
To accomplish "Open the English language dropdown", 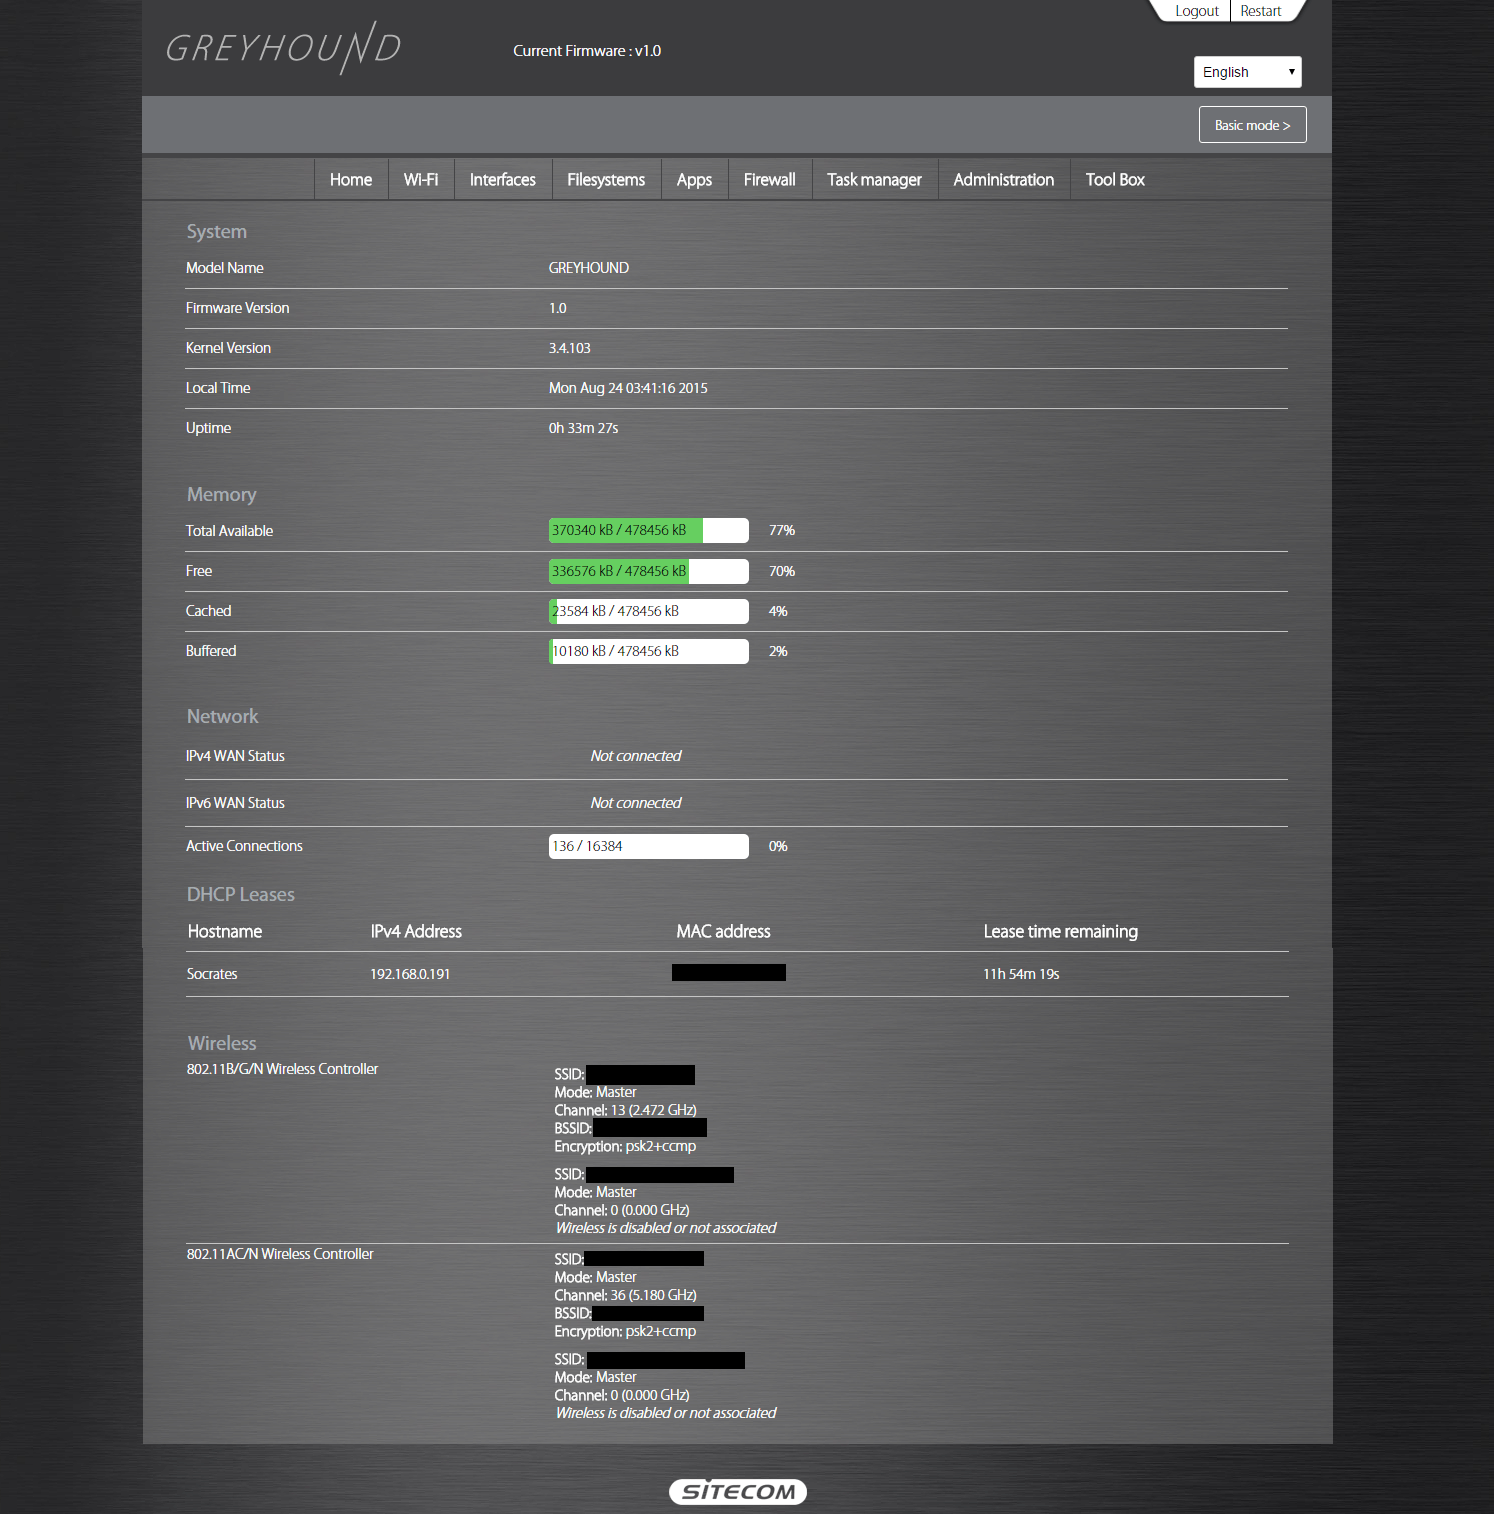I will [1247, 72].
